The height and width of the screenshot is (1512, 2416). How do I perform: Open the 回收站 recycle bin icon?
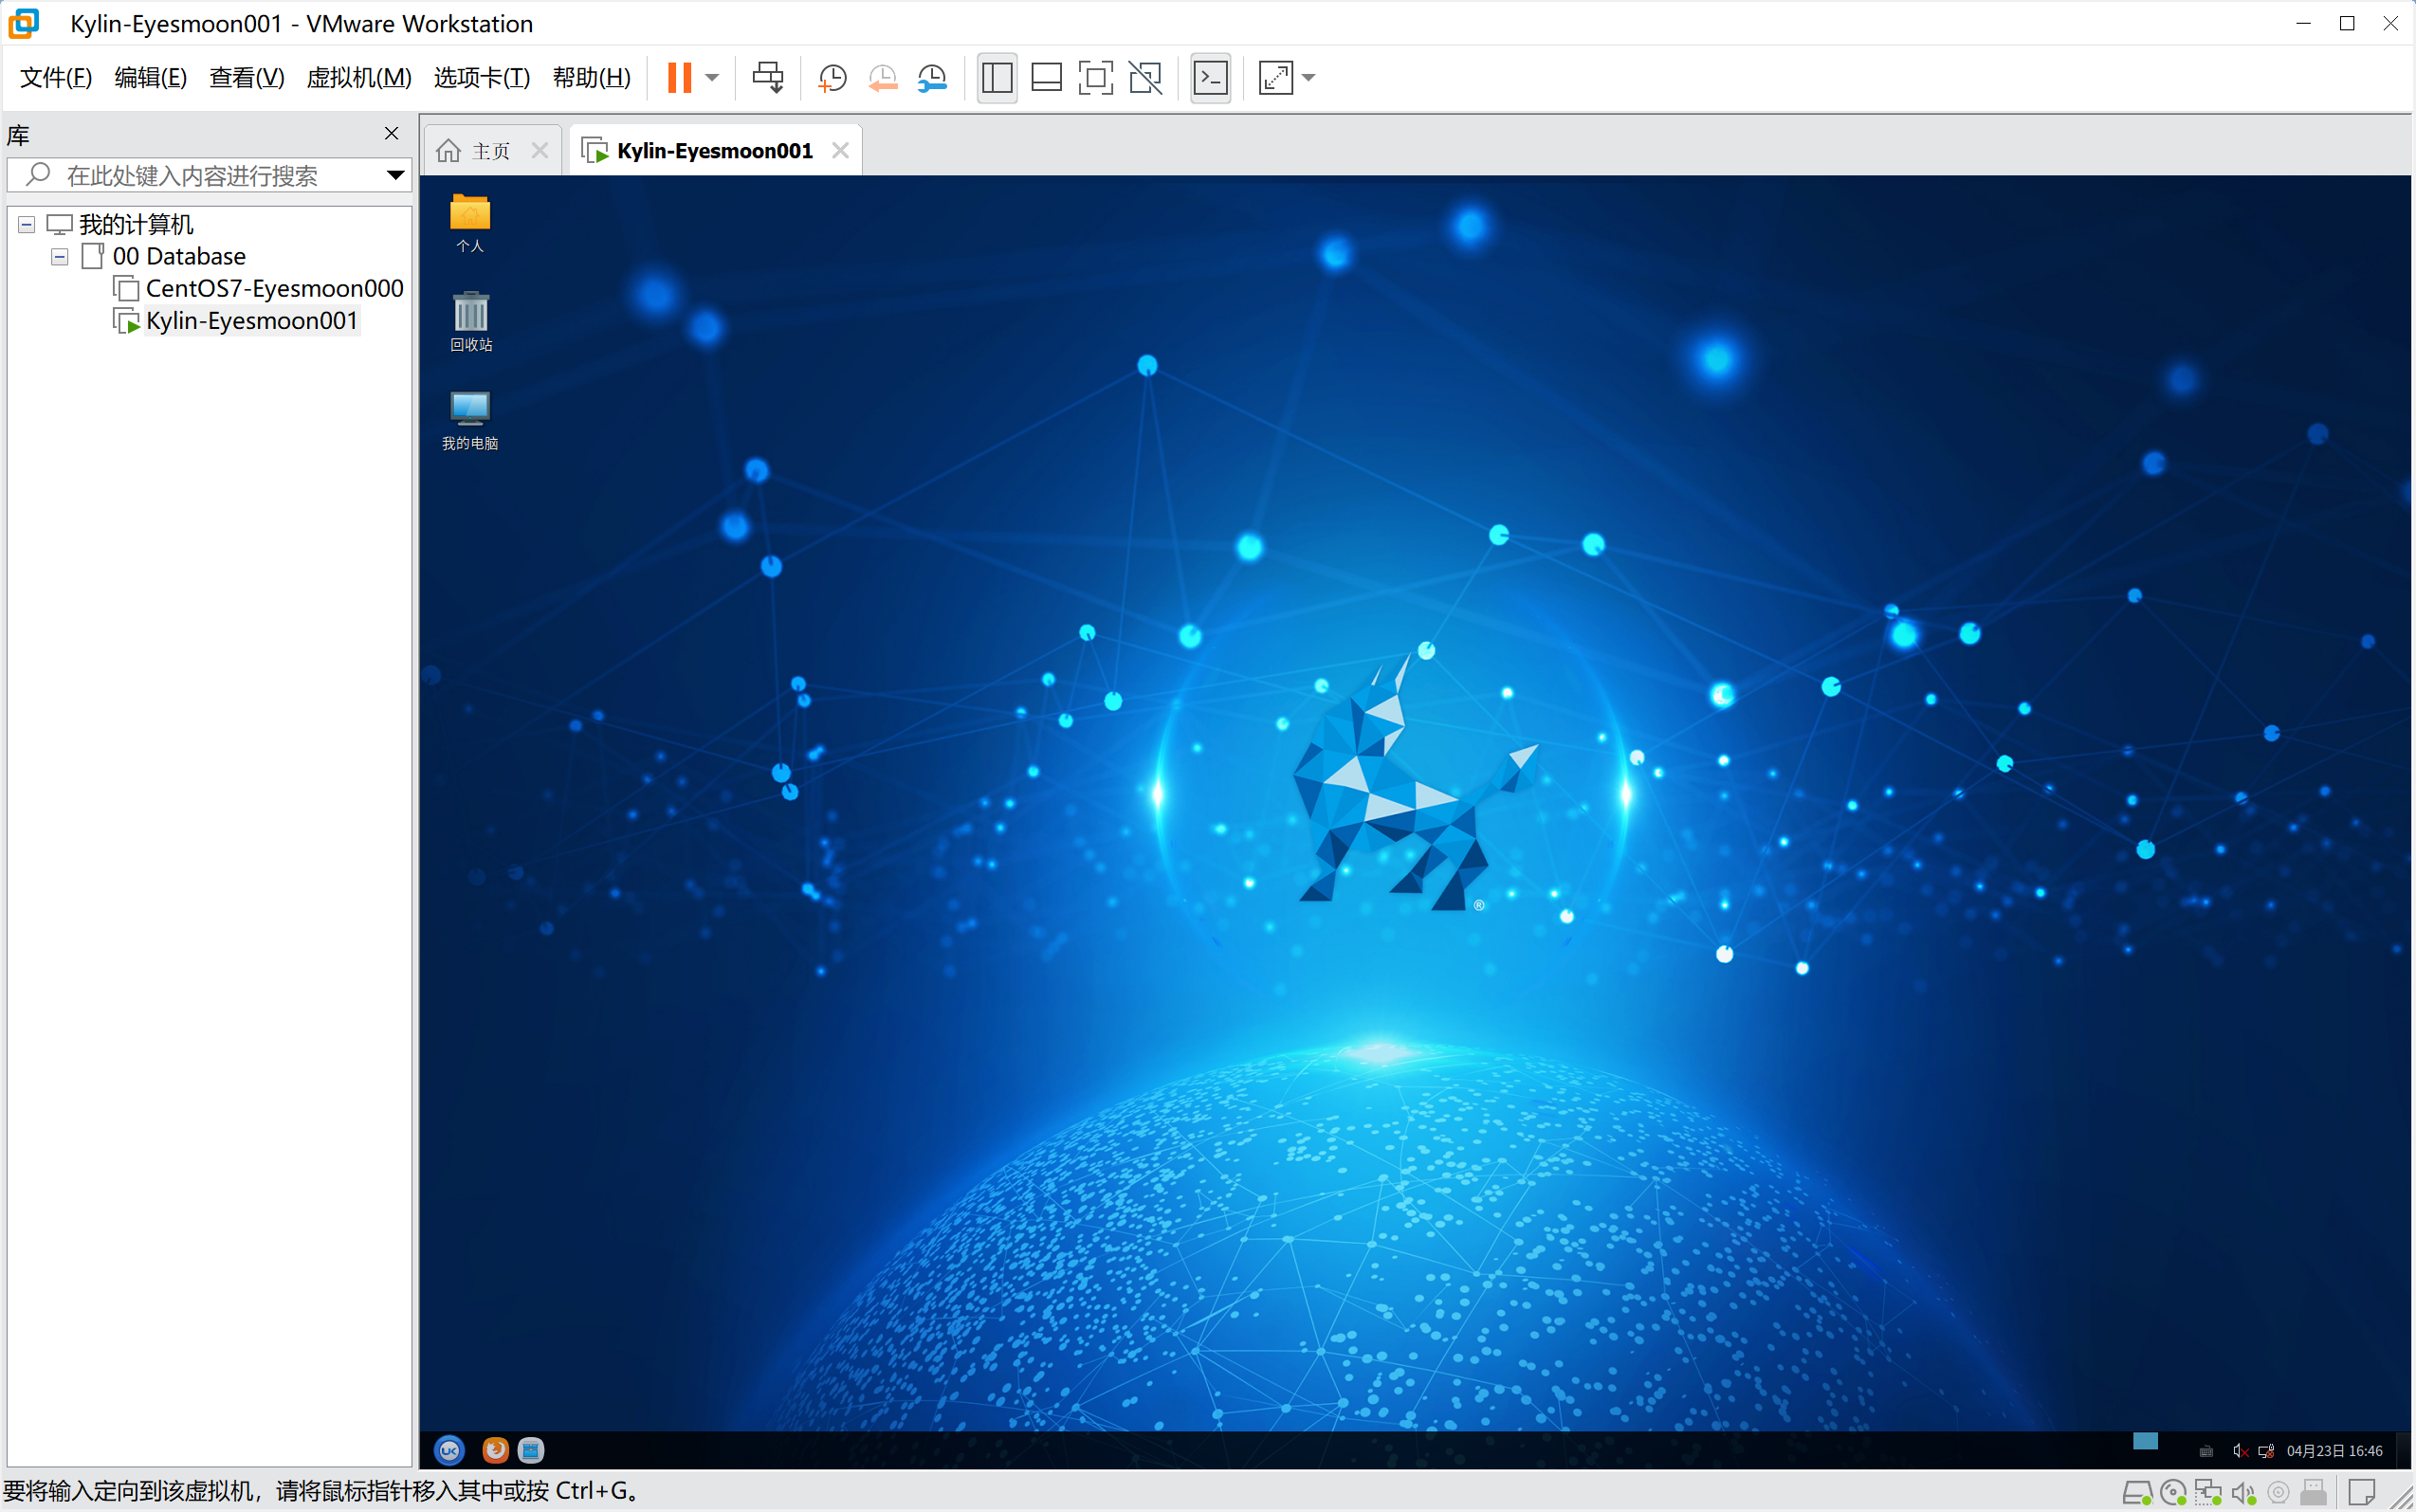point(471,321)
